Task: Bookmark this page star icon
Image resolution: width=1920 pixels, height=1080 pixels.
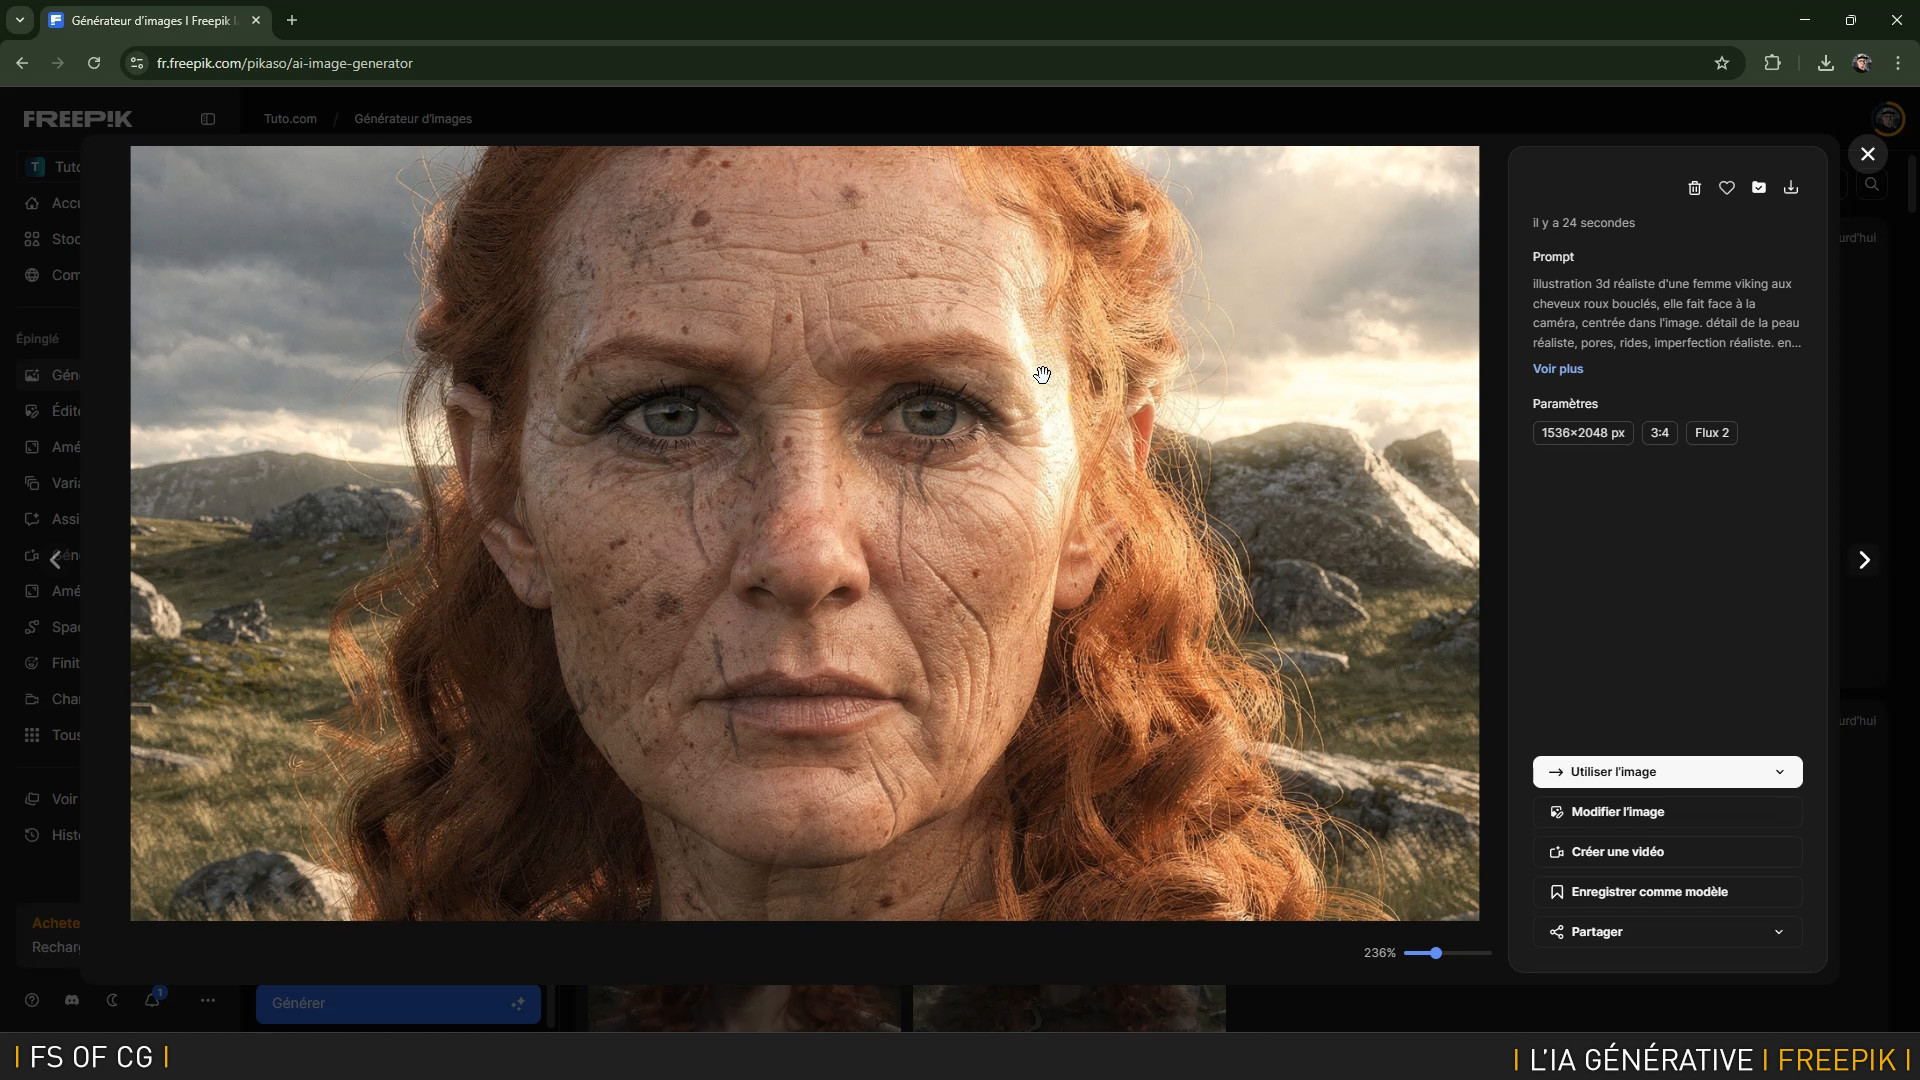Action: tap(1721, 63)
